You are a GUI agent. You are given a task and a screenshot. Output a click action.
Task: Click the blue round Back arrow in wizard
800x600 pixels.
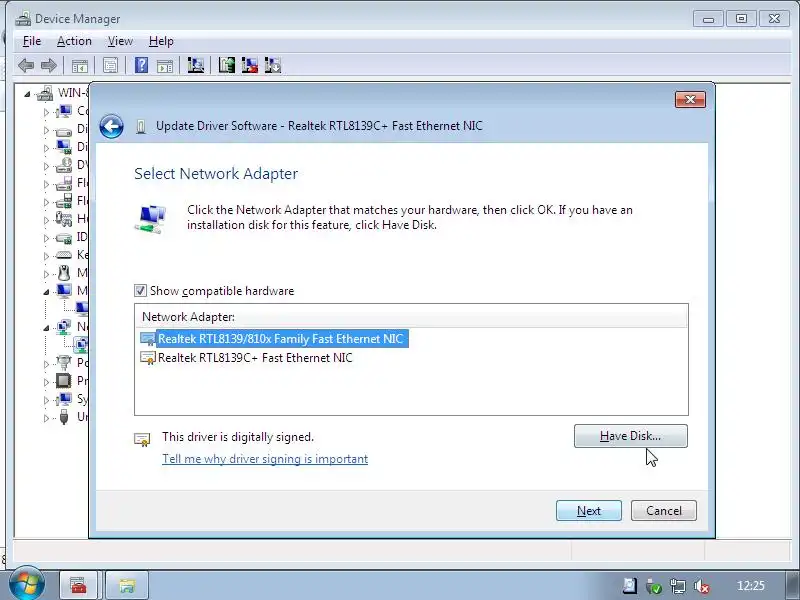(111, 126)
